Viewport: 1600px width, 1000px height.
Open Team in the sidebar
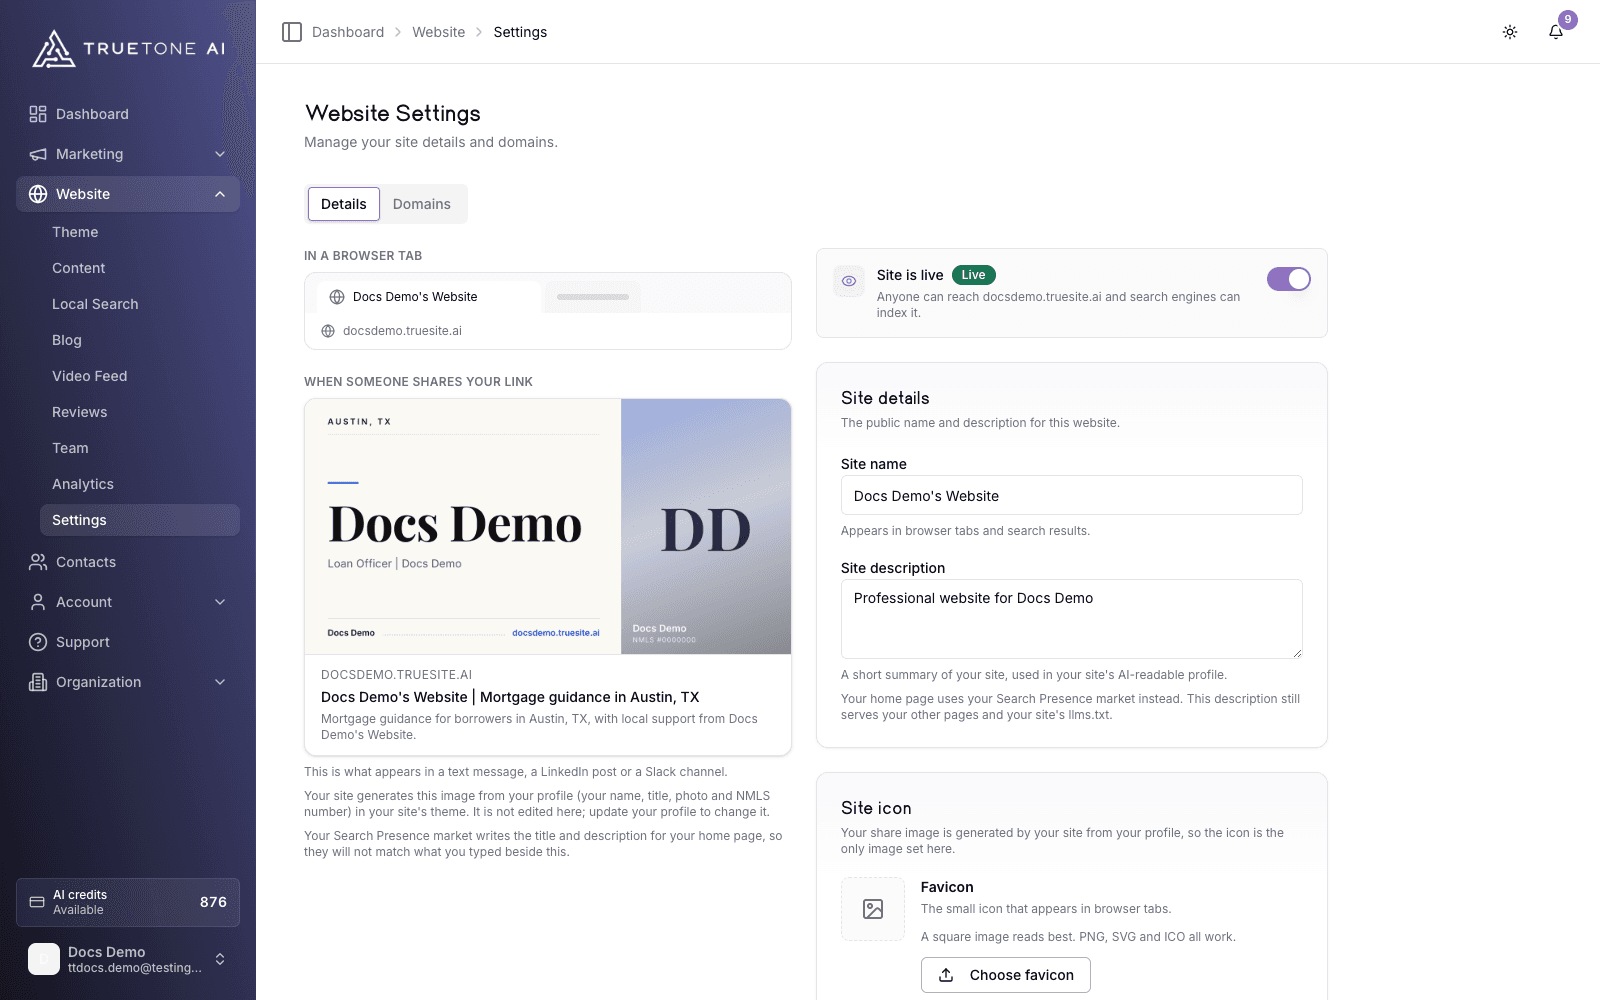point(70,448)
